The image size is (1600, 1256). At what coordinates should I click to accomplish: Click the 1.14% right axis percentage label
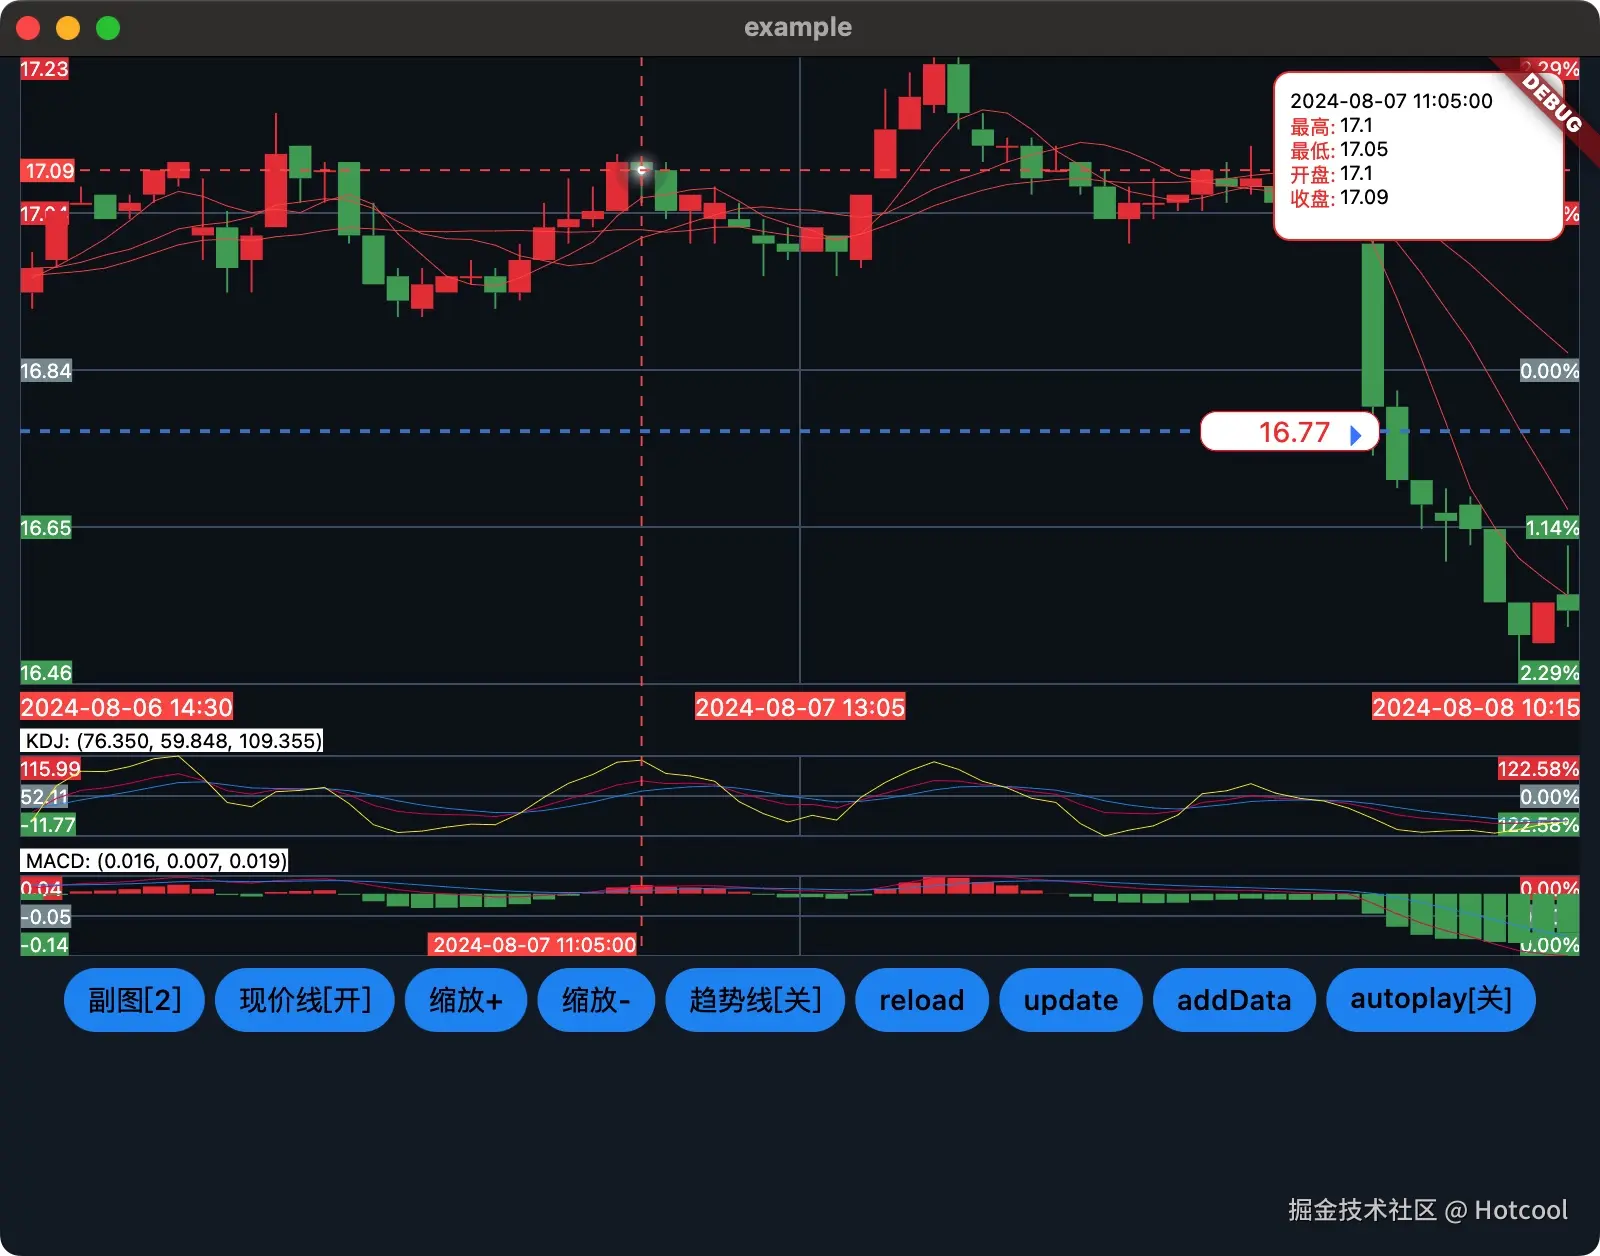click(x=1552, y=528)
